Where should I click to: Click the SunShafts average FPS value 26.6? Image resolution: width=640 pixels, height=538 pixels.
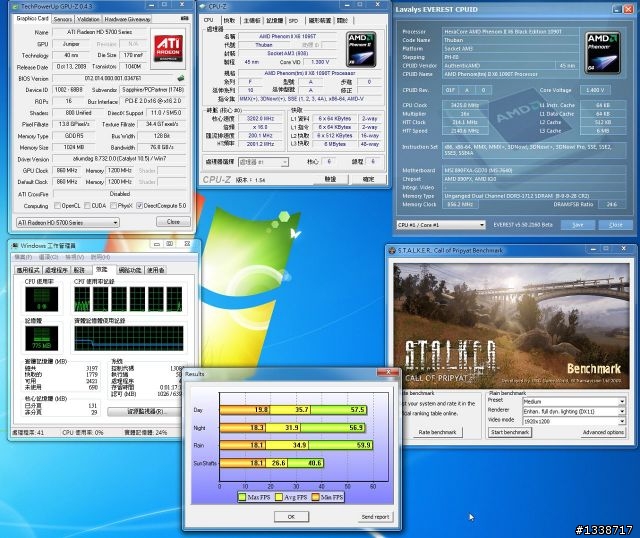click(x=278, y=463)
